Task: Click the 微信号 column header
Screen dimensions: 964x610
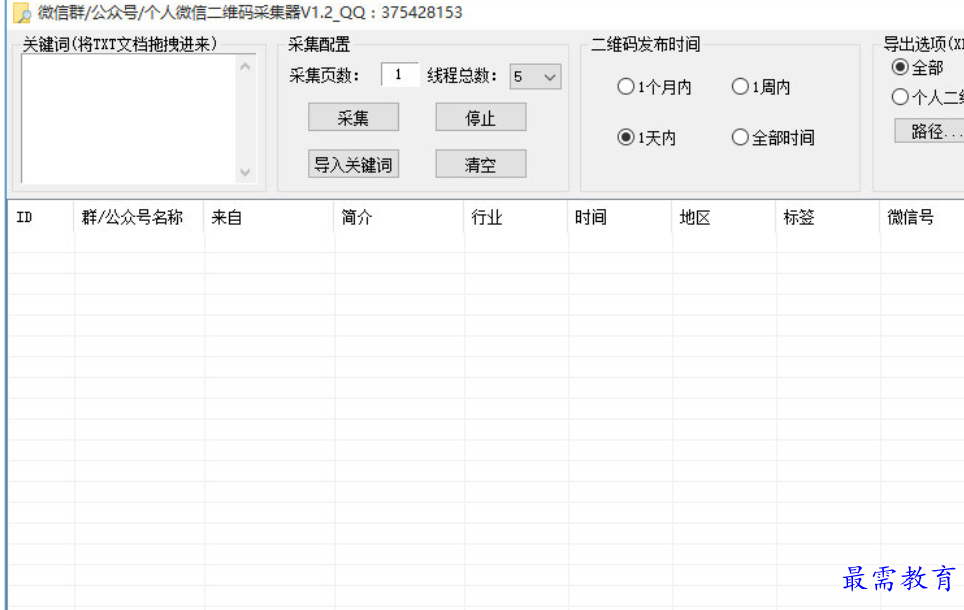Action: point(922,217)
